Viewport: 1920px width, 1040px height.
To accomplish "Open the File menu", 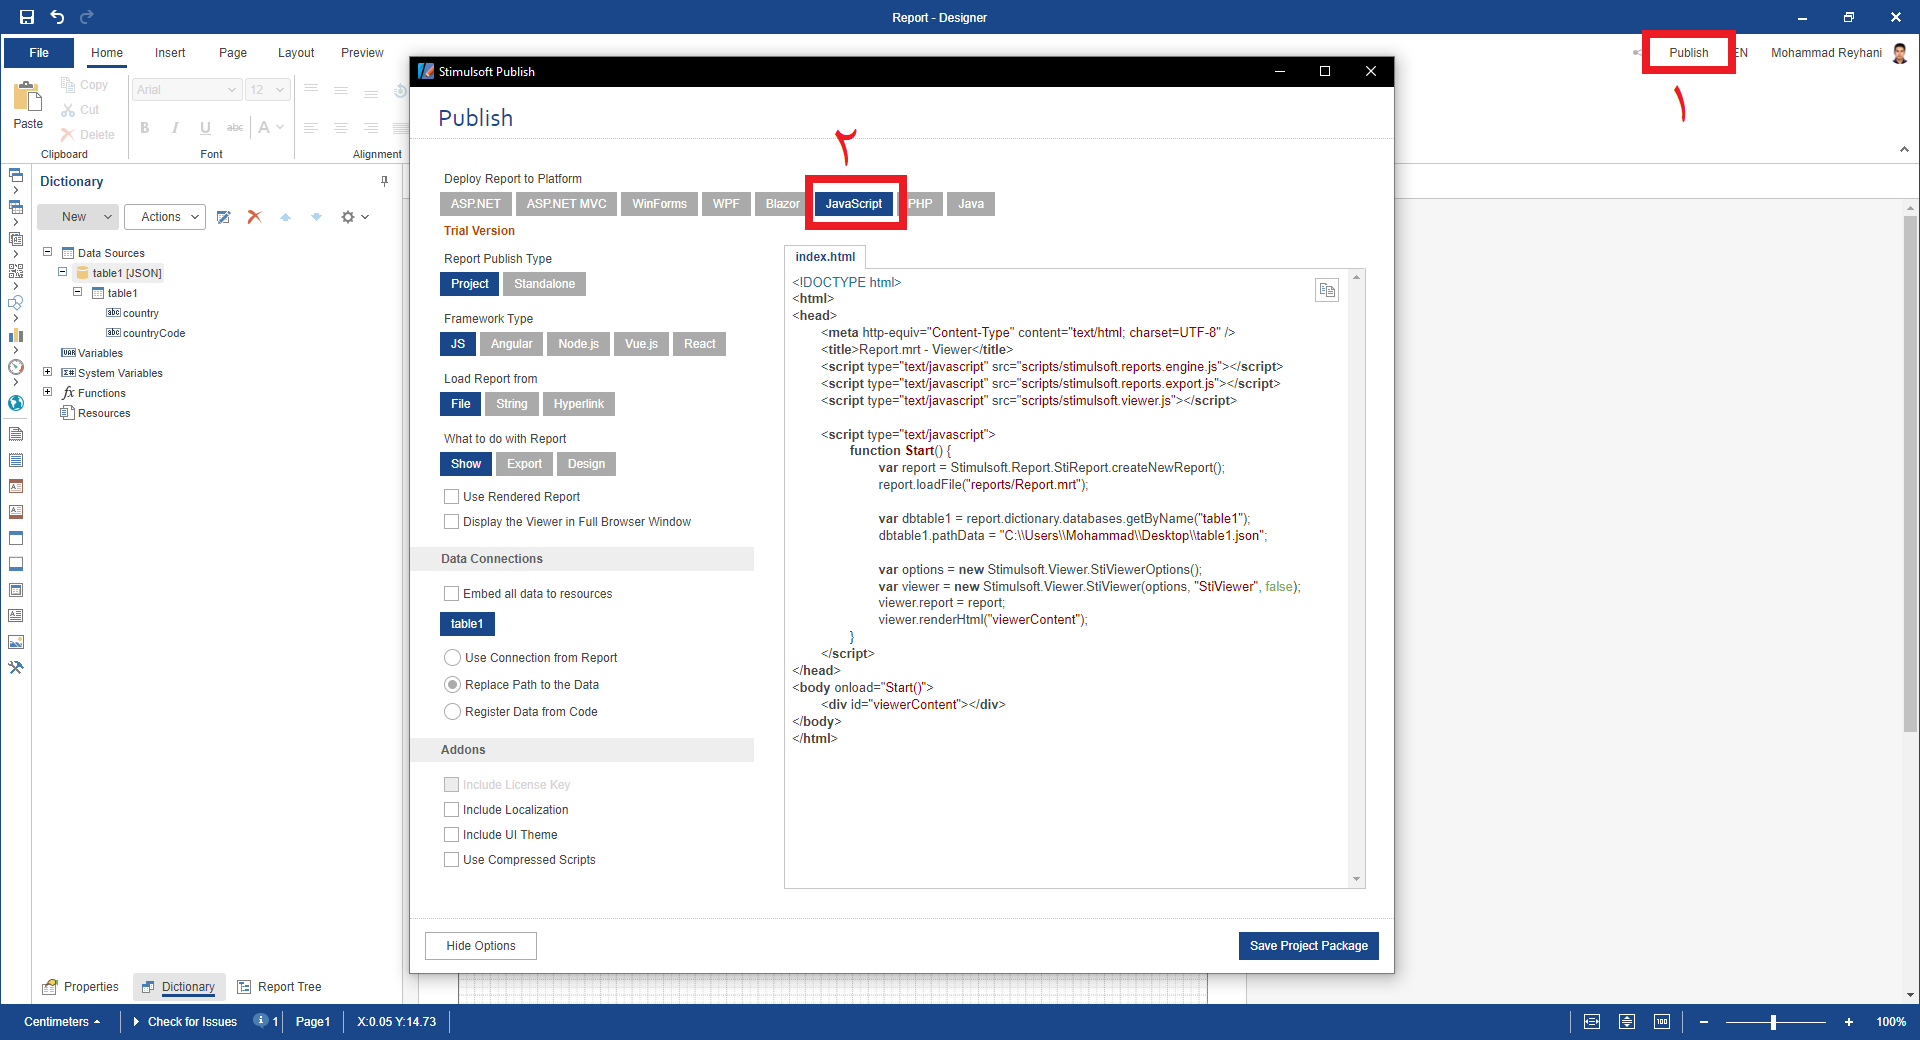I will coord(39,53).
